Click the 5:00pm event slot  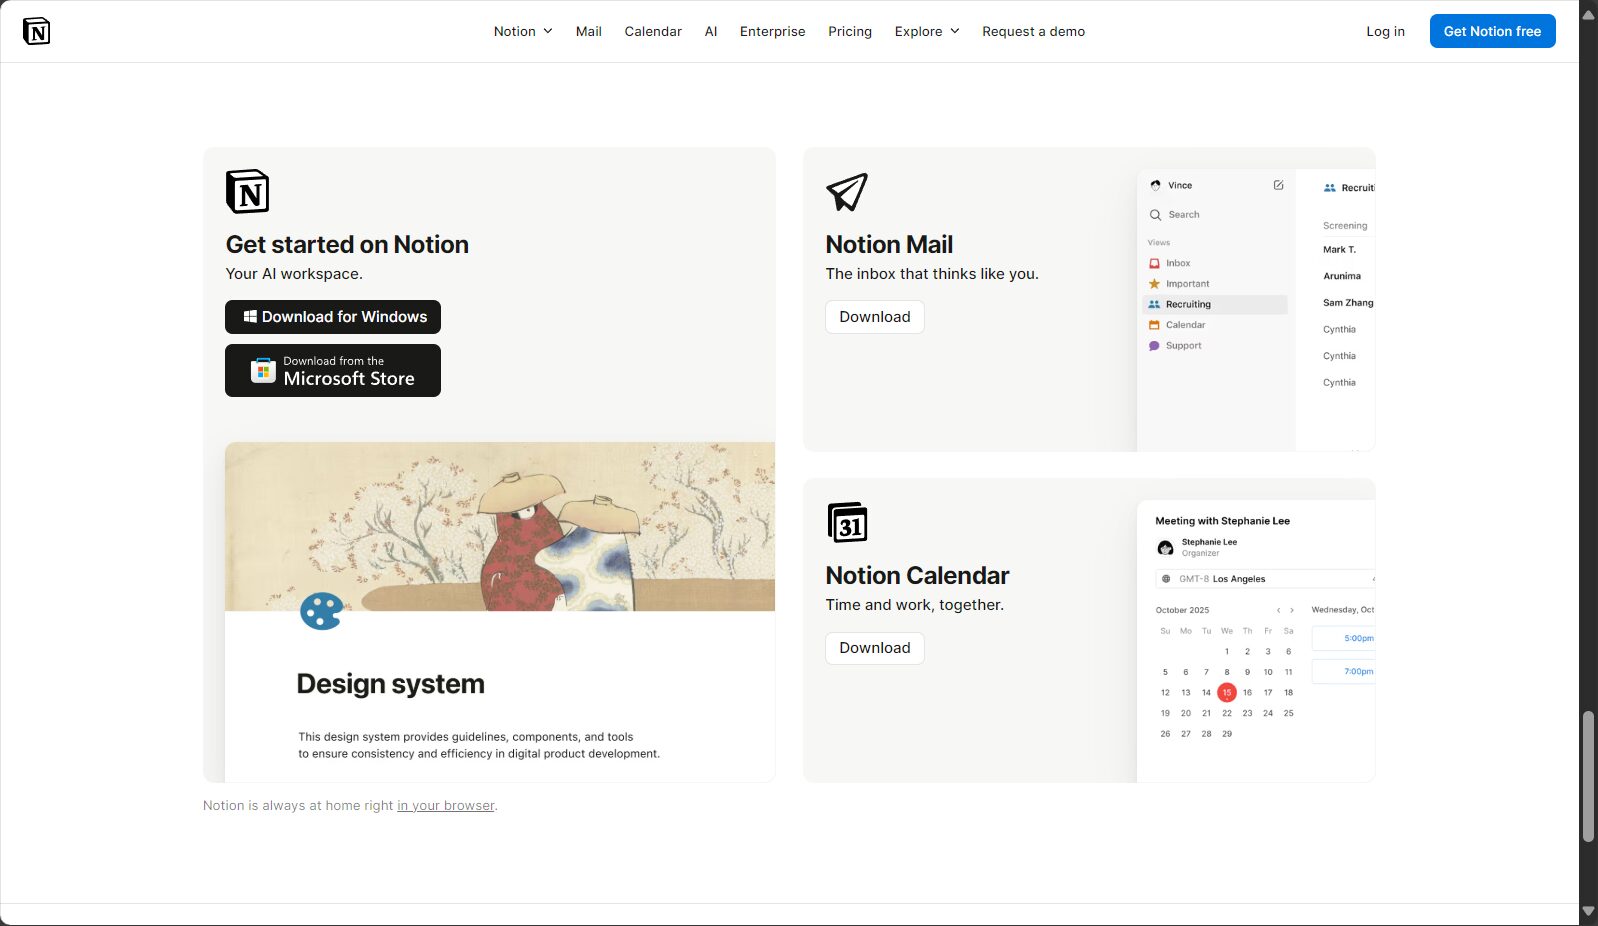point(1343,638)
